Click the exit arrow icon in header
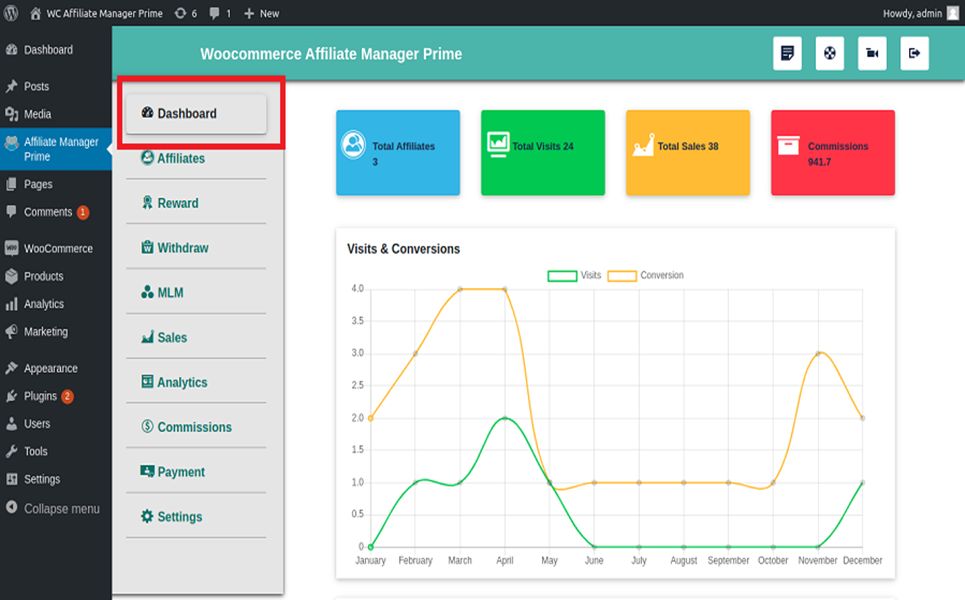The image size is (965, 600). click(914, 54)
